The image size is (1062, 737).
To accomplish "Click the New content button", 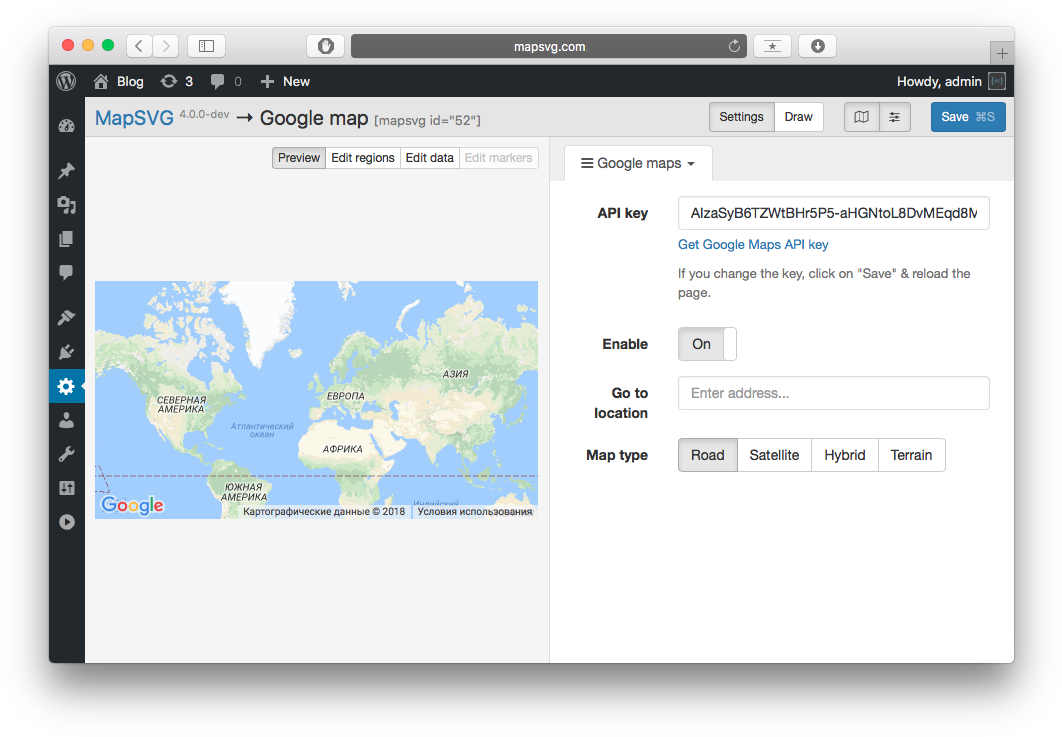I will [x=285, y=81].
